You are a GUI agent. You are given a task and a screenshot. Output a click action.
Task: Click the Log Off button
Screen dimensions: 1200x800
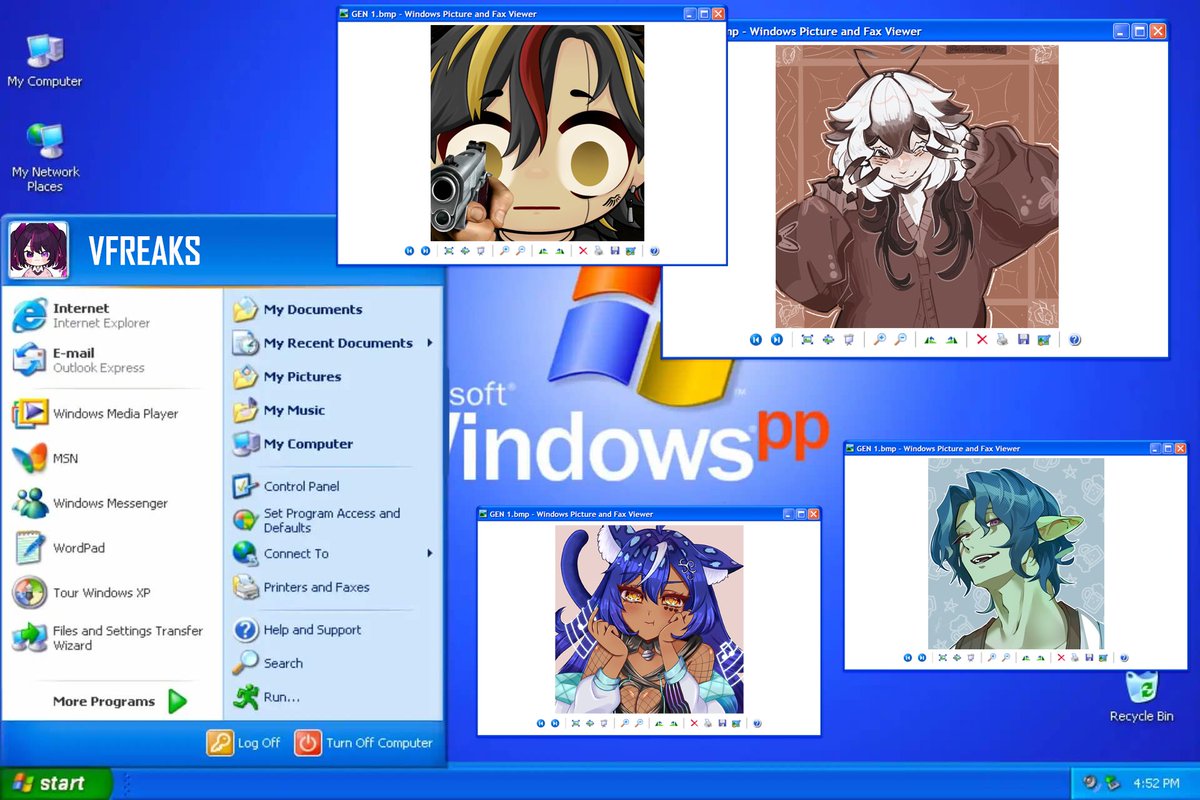[x=244, y=743]
